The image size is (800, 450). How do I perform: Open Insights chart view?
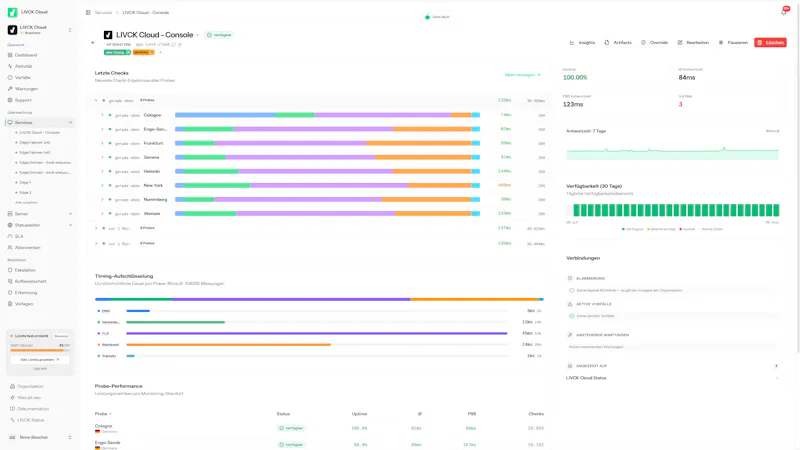click(x=582, y=42)
